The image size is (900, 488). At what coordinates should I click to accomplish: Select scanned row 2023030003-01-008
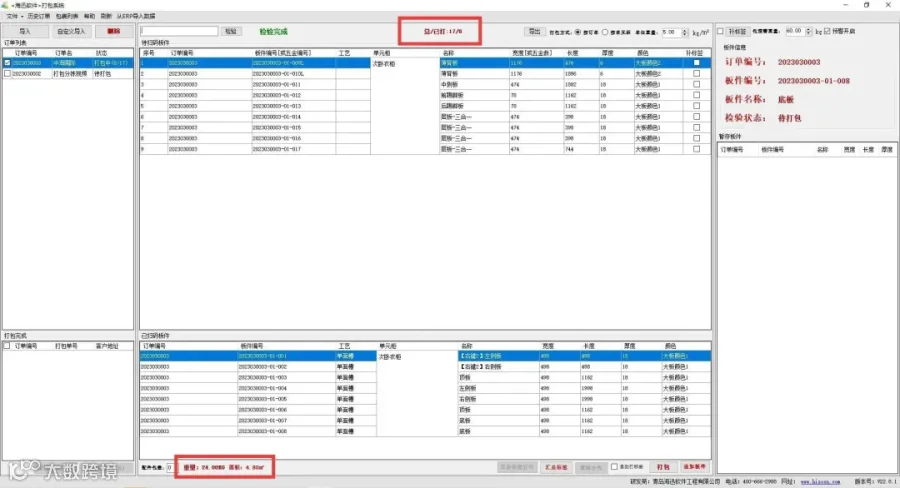(x=425, y=431)
